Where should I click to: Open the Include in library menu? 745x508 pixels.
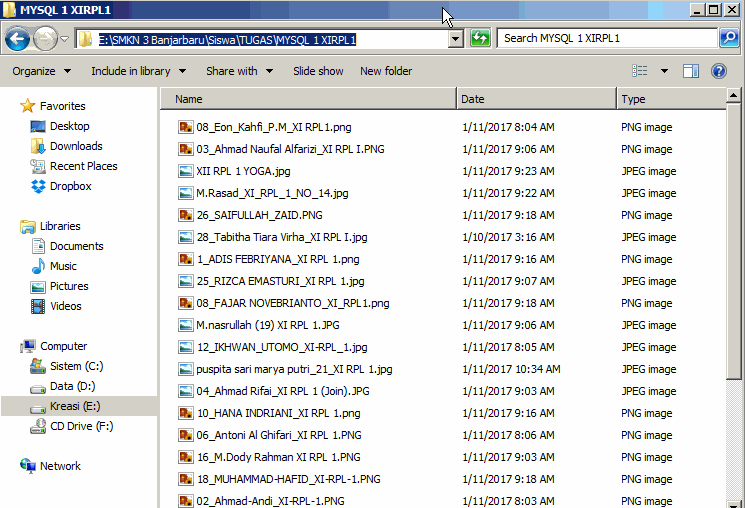pyautogui.click(x=138, y=71)
